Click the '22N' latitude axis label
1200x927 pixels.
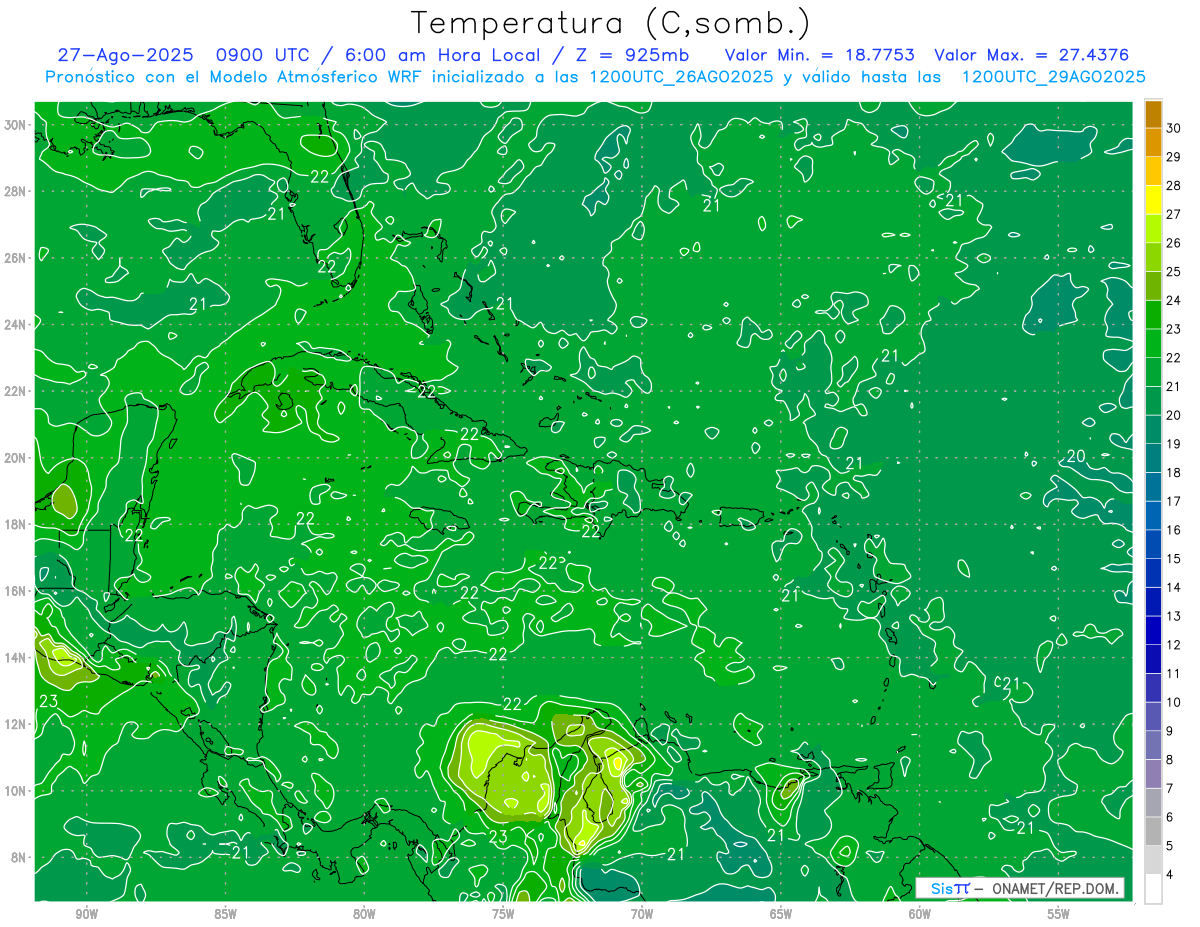pos(16,391)
